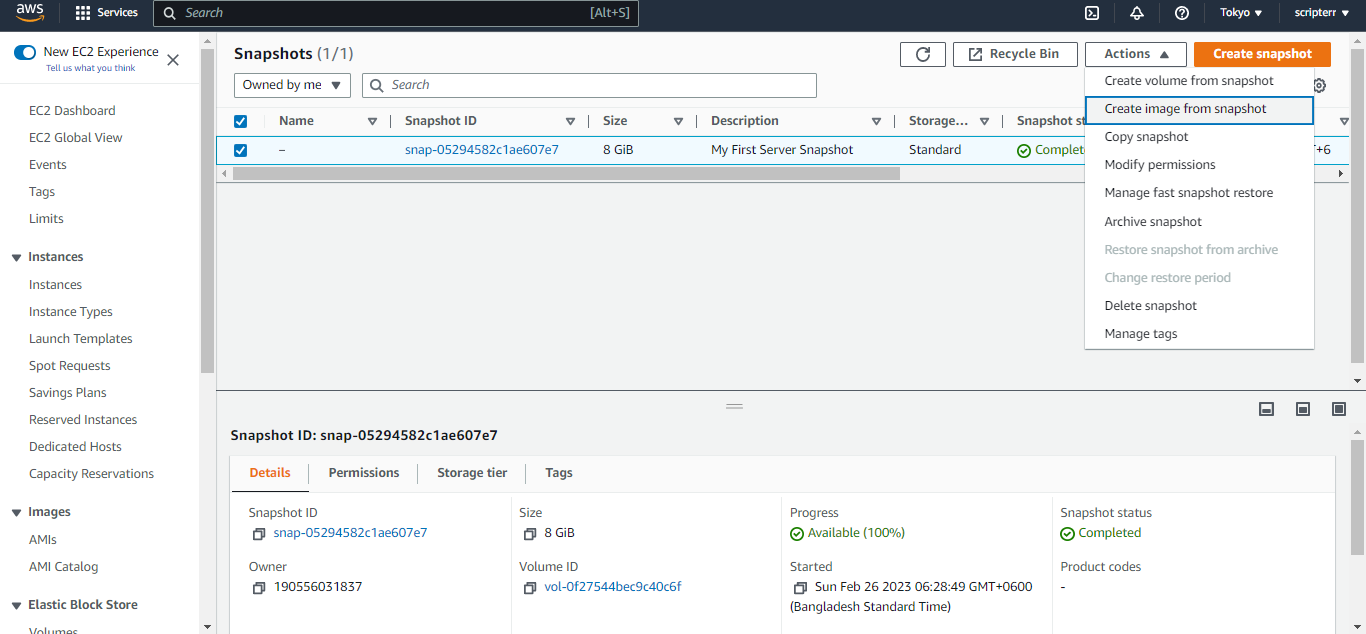Open snap-05294582c1ae607e7 link in table
1366x634 pixels.
click(482, 150)
